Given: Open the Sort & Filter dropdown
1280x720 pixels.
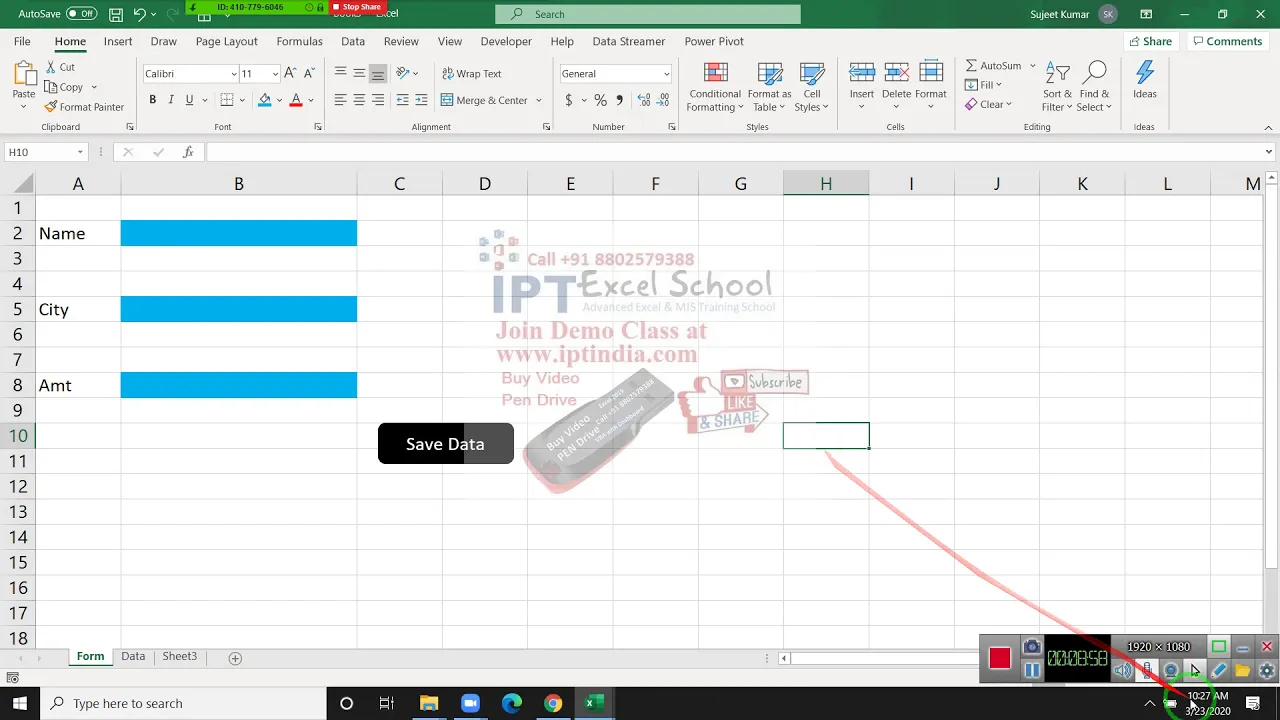Looking at the screenshot, I should click(1058, 86).
